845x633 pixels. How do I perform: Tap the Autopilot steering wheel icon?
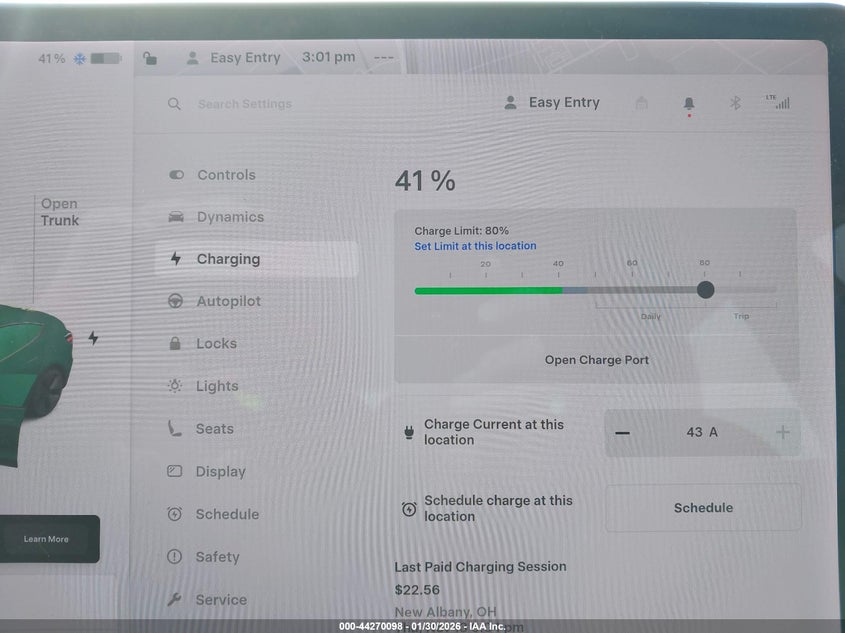(175, 301)
